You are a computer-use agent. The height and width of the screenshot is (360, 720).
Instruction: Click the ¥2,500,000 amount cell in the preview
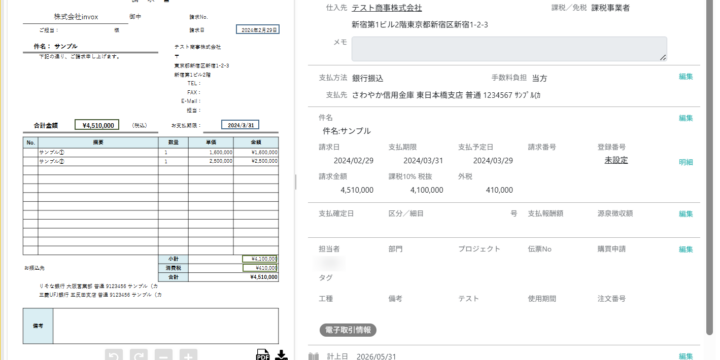pos(256,162)
